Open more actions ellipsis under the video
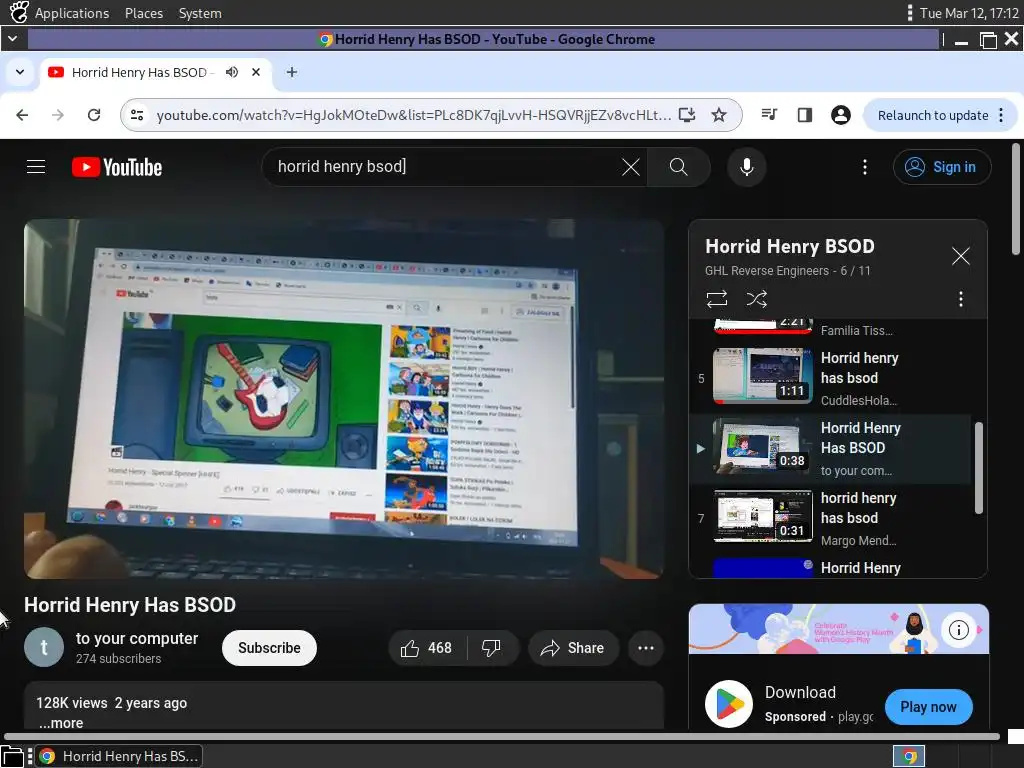Viewport: 1024px width, 768px height. [646, 648]
